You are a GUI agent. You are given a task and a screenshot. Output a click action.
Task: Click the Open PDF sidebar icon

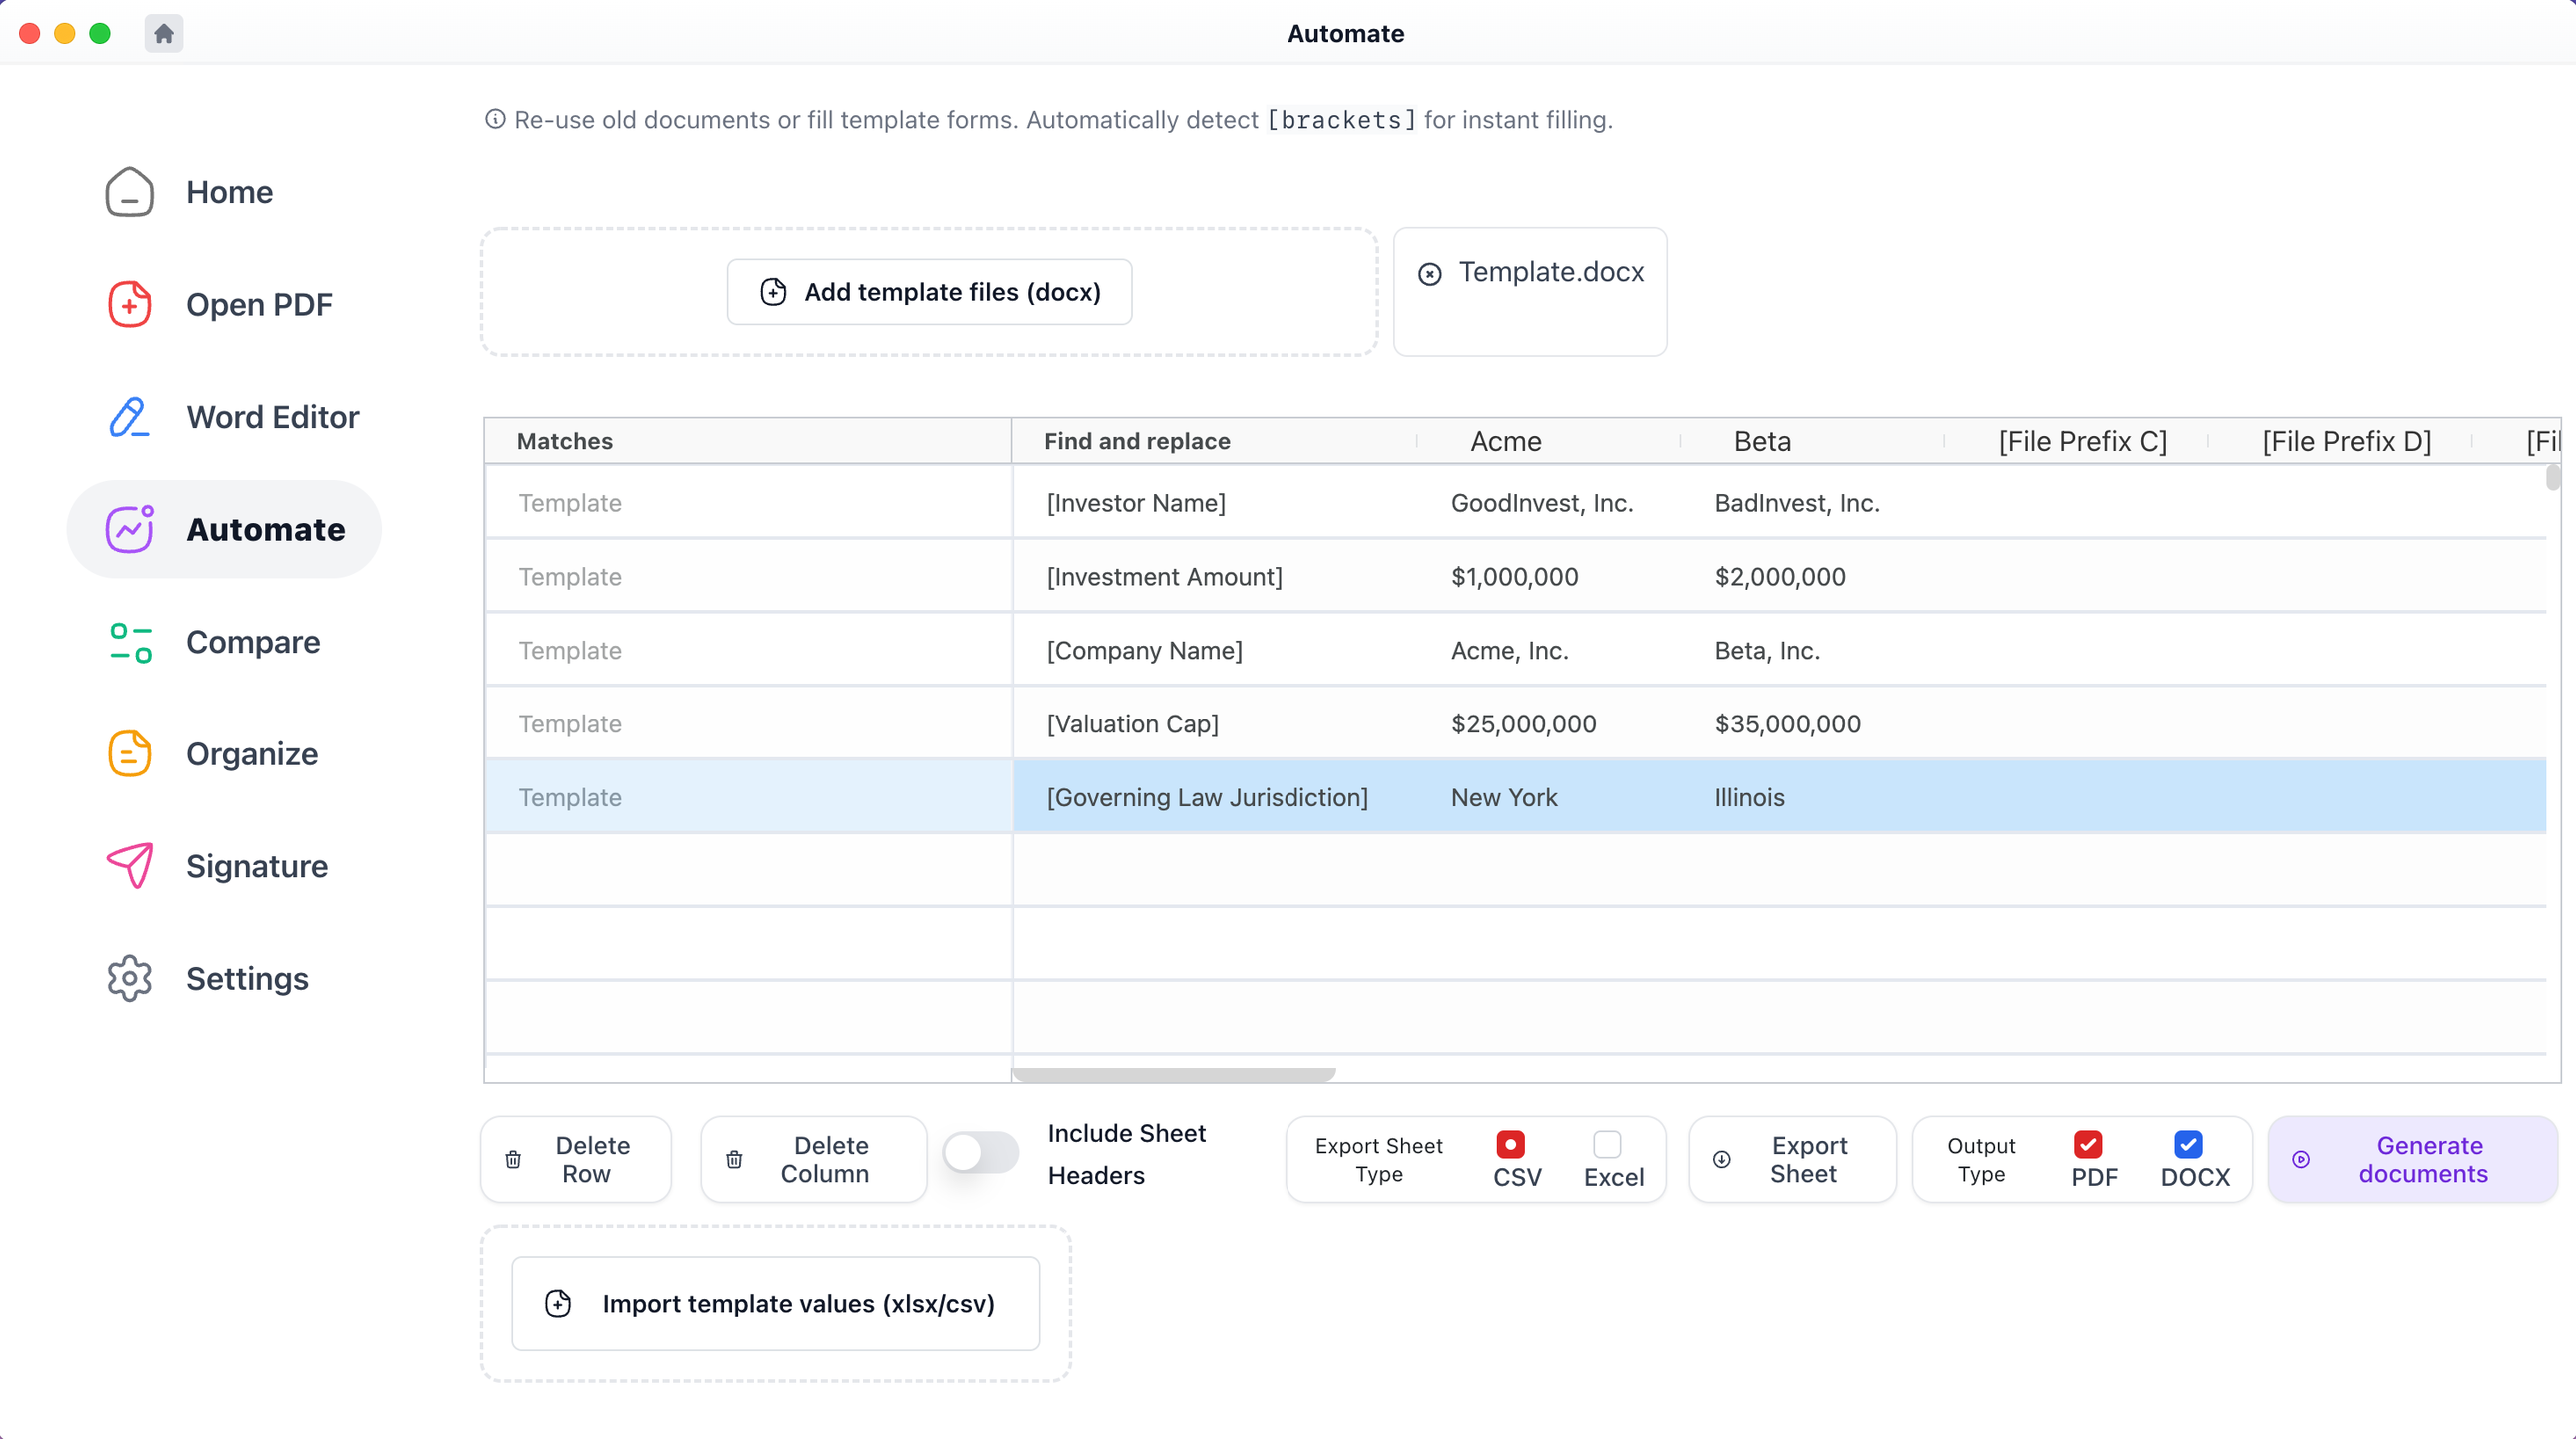(129, 304)
